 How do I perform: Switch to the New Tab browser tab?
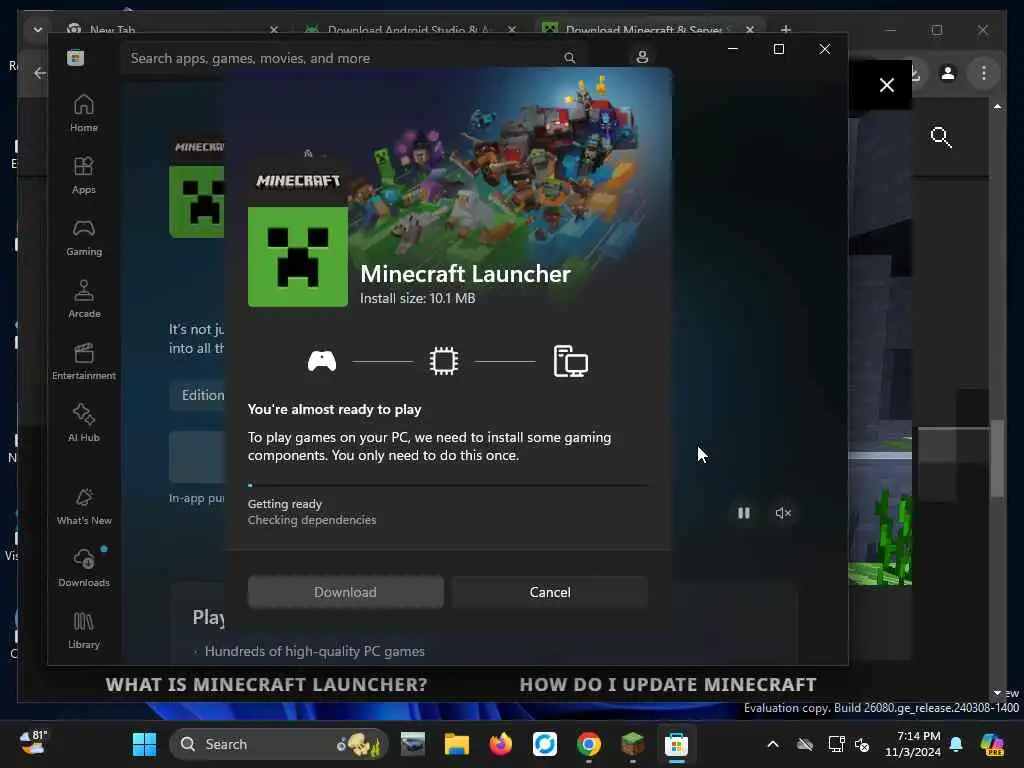point(170,29)
